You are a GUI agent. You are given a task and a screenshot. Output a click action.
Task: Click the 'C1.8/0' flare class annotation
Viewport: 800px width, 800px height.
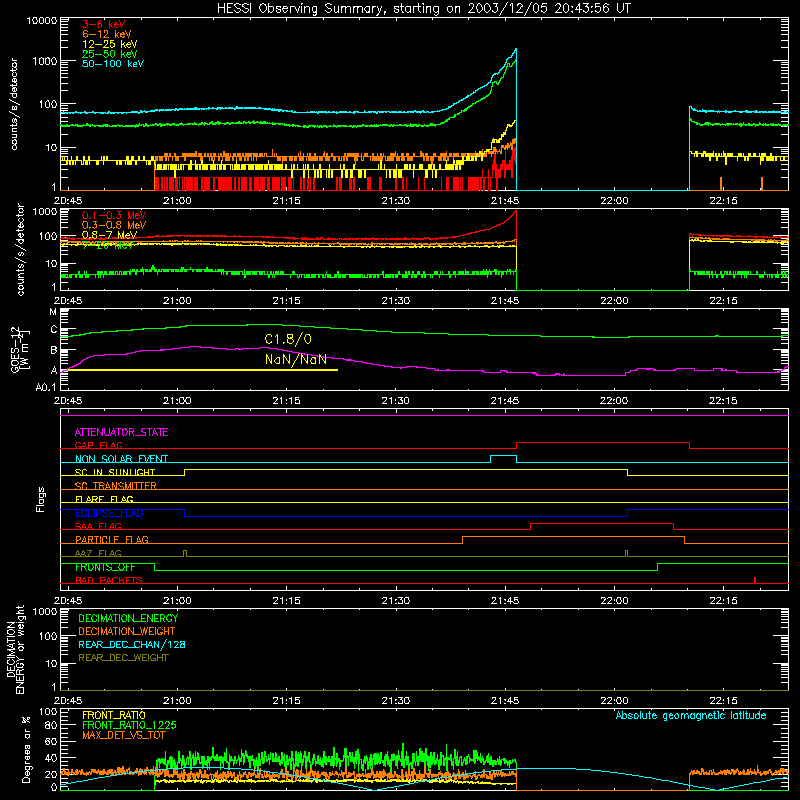click(288, 339)
